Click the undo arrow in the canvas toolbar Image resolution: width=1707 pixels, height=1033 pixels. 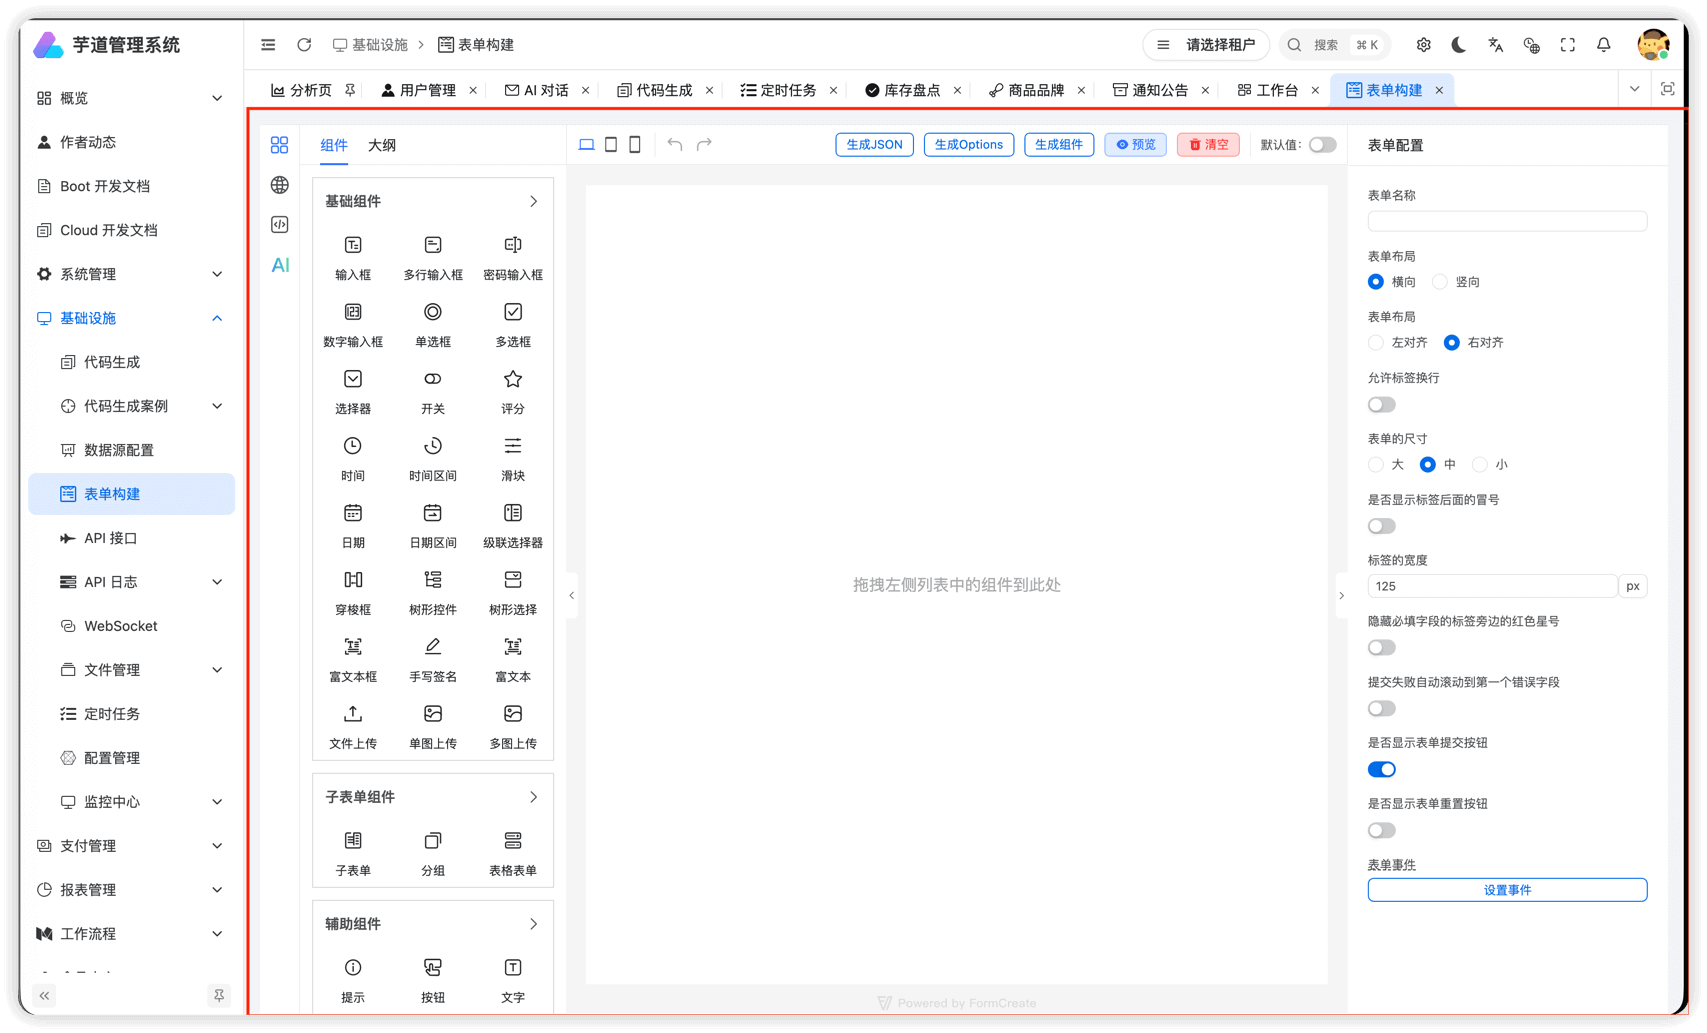pyautogui.click(x=674, y=144)
